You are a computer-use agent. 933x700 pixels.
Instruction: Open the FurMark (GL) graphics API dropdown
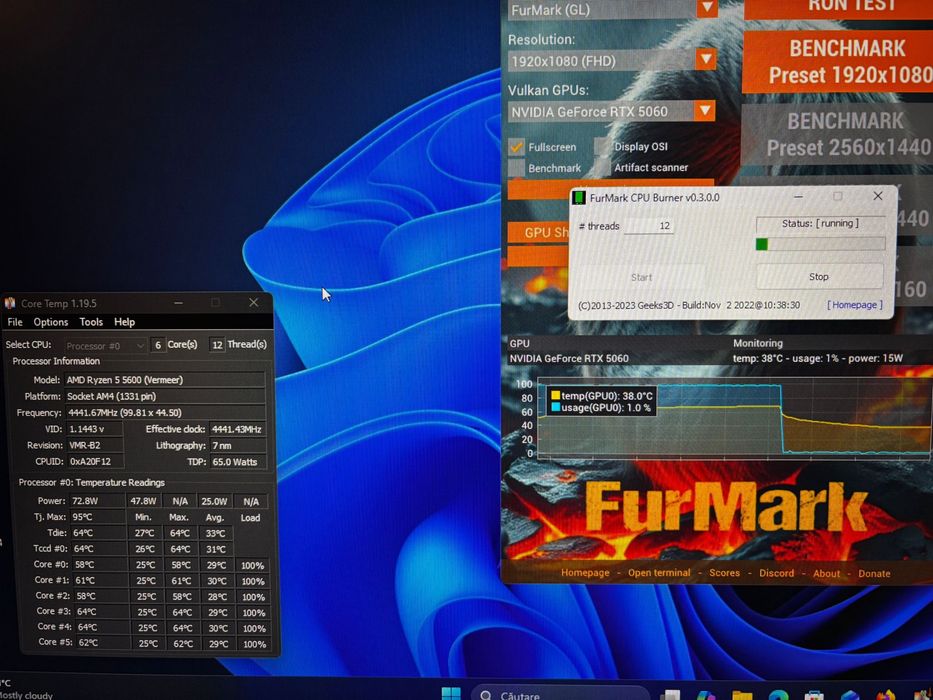click(x=612, y=9)
